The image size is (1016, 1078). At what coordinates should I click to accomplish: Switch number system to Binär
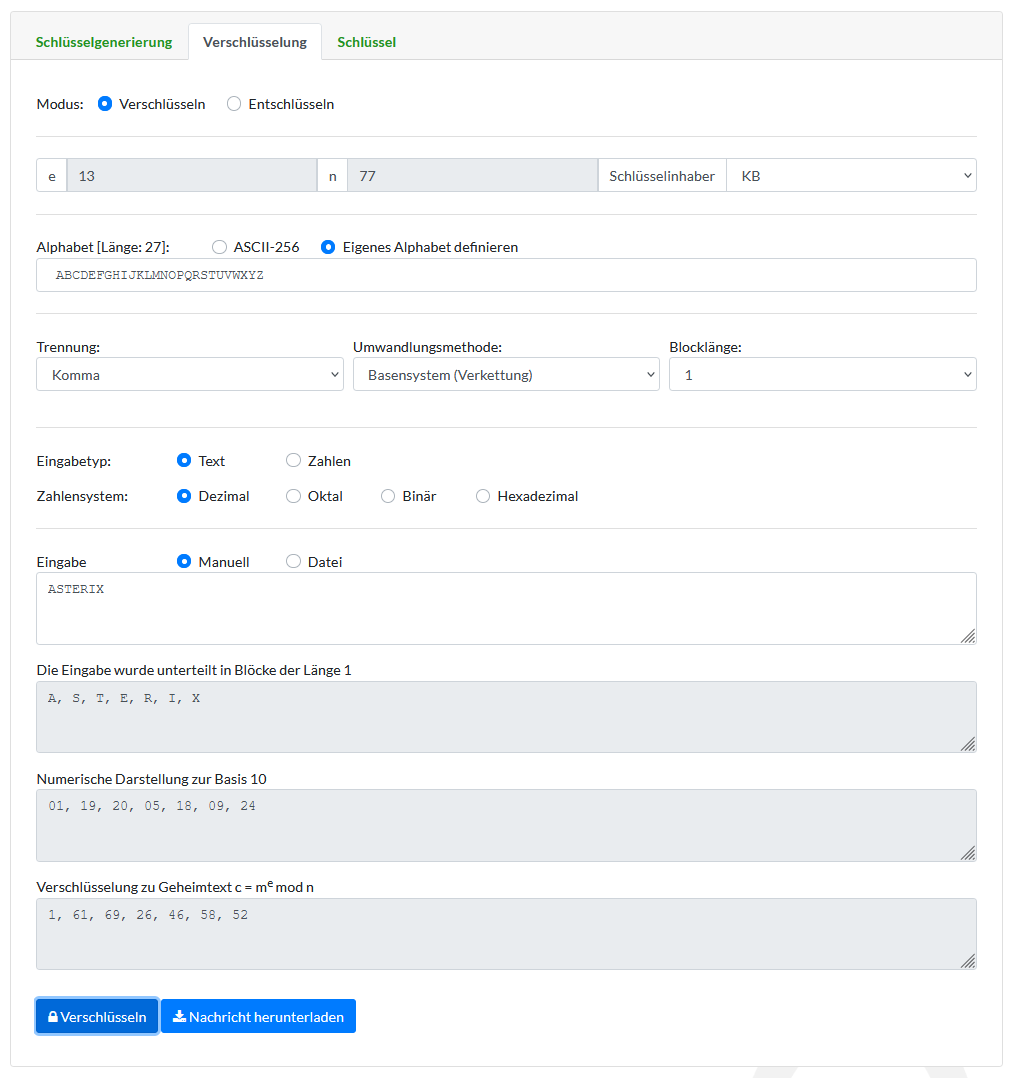click(x=388, y=496)
